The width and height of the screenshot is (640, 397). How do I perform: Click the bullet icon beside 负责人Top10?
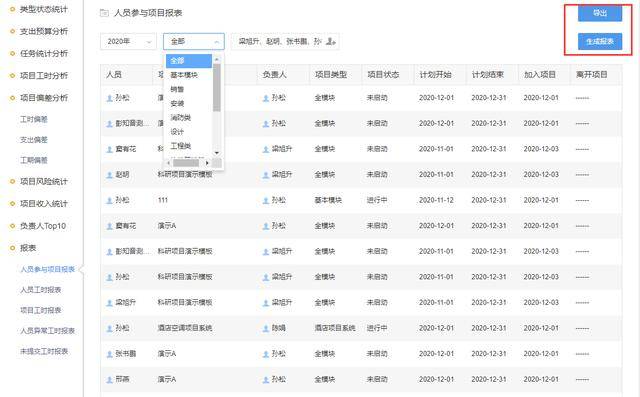(x=12, y=226)
